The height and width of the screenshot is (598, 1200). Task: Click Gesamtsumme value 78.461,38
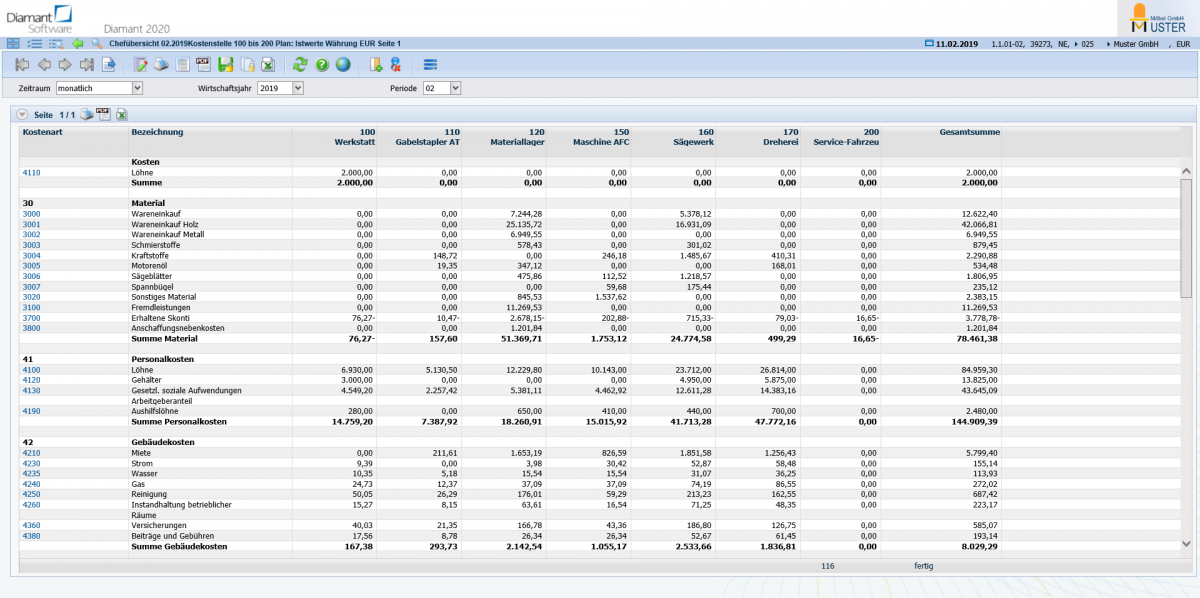[x=975, y=338]
